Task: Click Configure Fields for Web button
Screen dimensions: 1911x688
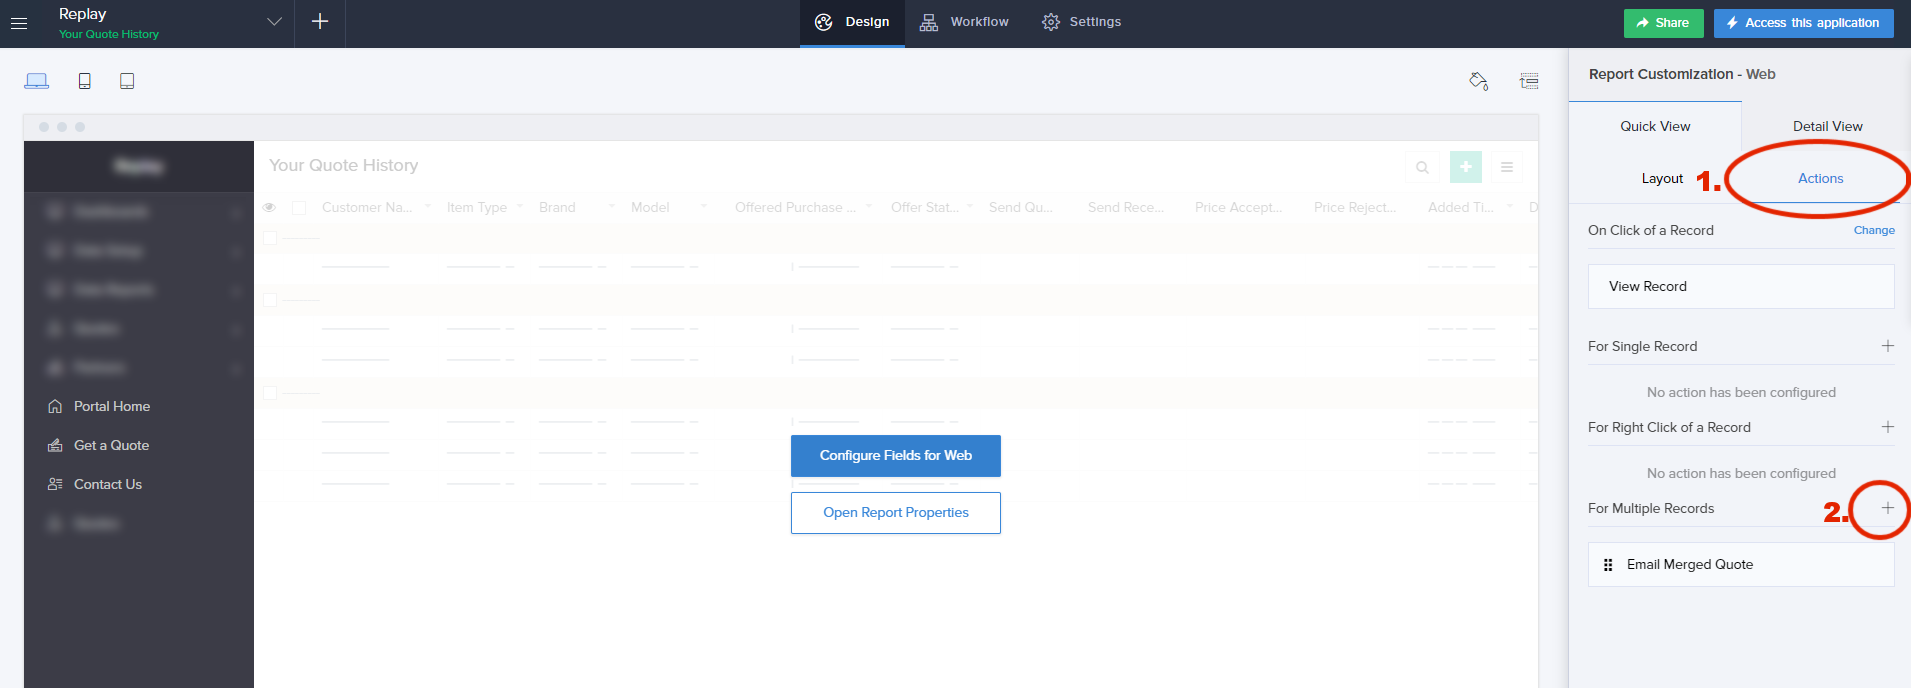Action: point(895,456)
